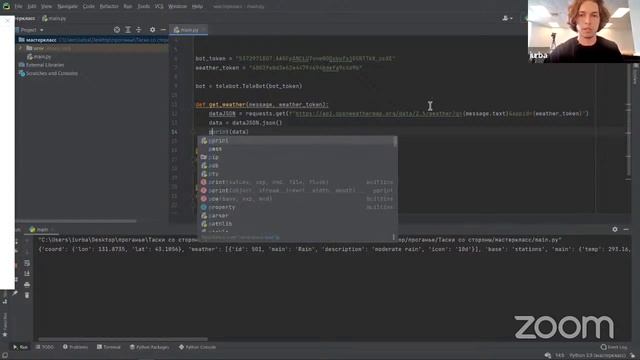Viewport: 640px width, 360px height.
Task: Open the Tools menu
Action: point(143,7)
